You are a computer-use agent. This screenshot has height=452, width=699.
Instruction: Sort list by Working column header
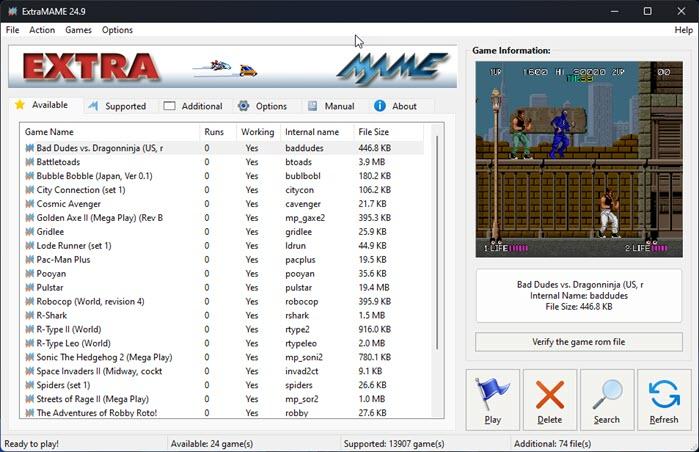click(x=258, y=132)
